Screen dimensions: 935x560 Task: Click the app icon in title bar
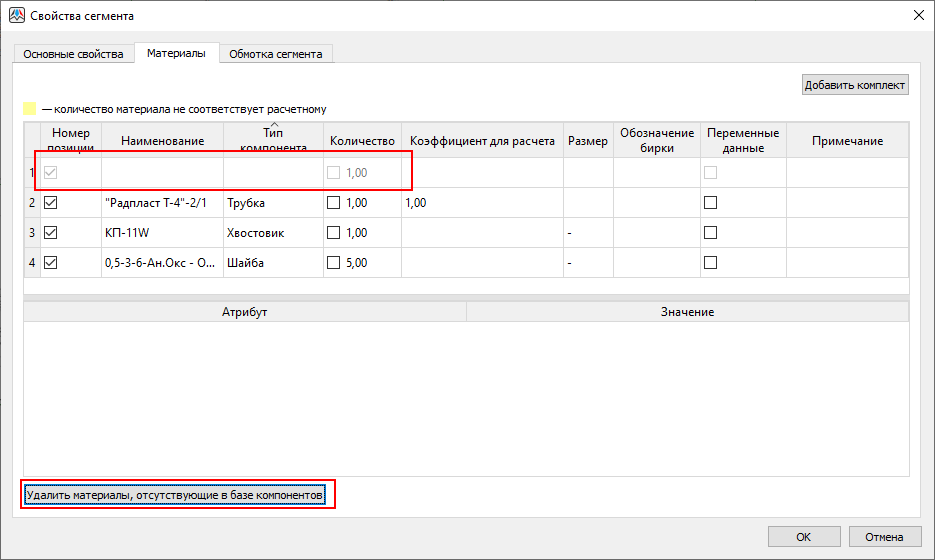16,16
